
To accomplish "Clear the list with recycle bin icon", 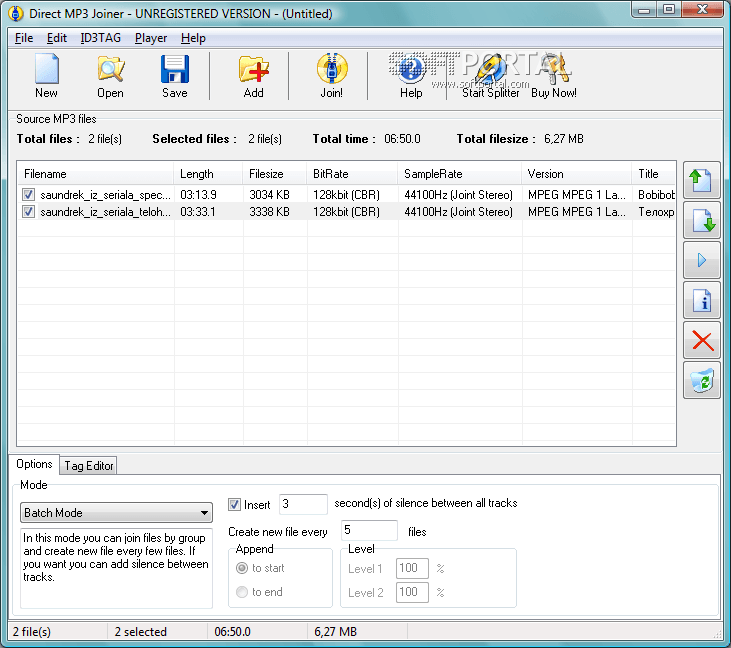I will pos(702,380).
